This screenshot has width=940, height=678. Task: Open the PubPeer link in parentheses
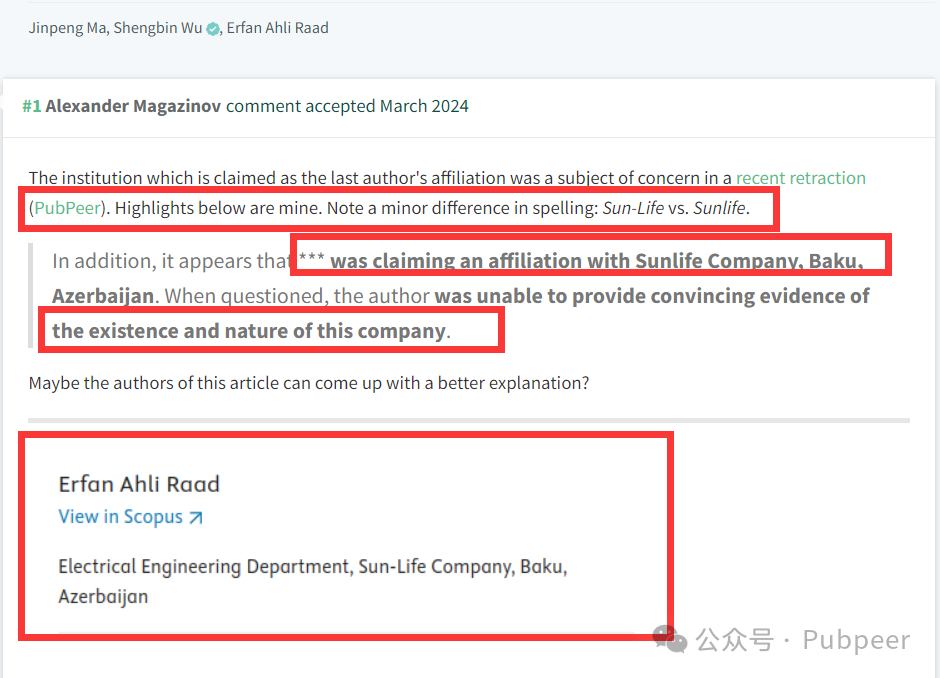[x=67, y=208]
